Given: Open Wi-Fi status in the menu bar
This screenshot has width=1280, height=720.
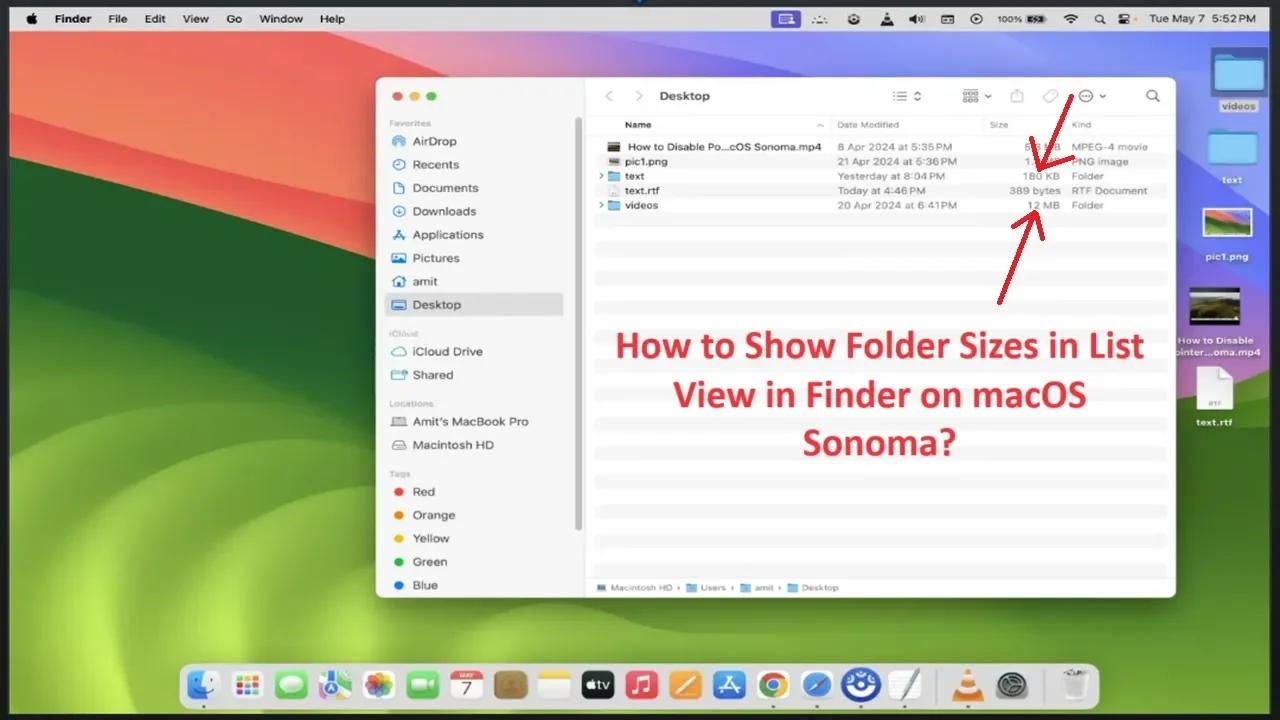Looking at the screenshot, I should click(x=1071, y=19).
